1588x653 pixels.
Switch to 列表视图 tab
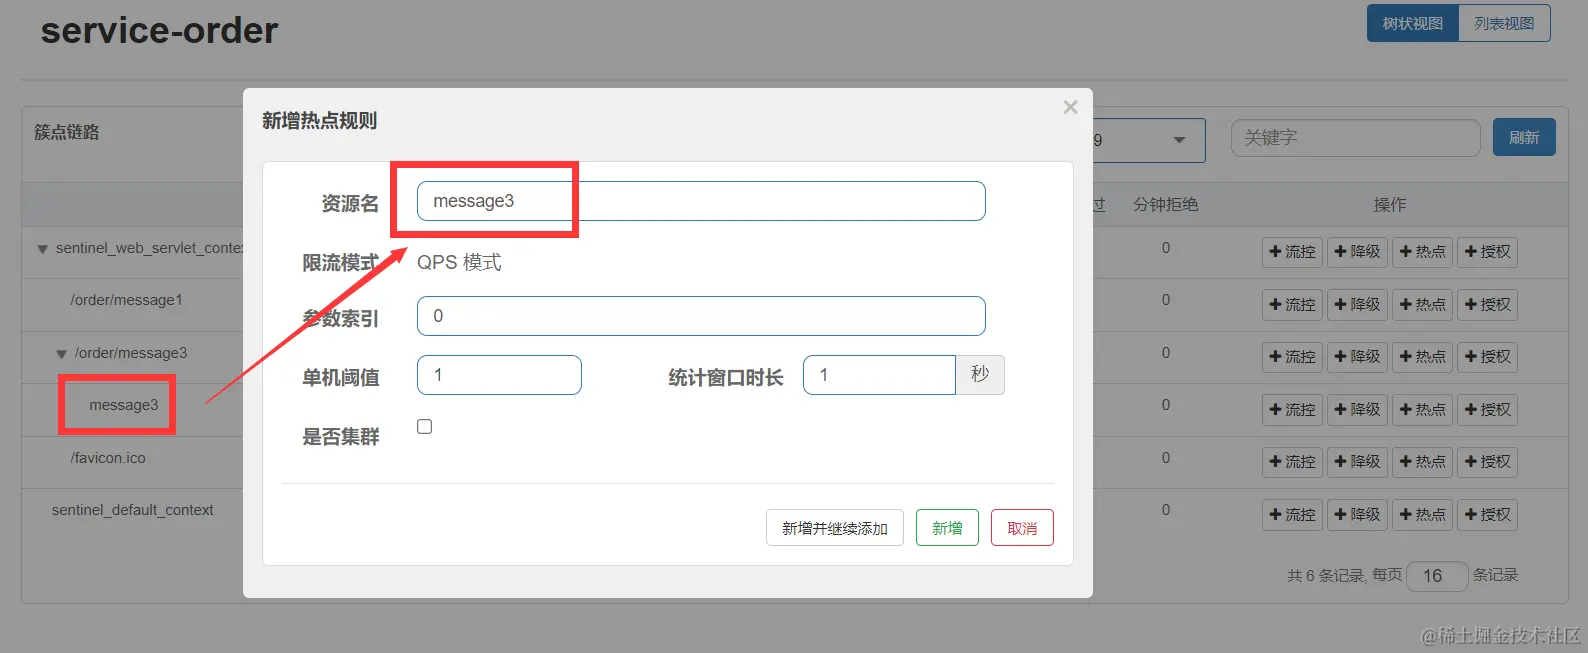1504,23
